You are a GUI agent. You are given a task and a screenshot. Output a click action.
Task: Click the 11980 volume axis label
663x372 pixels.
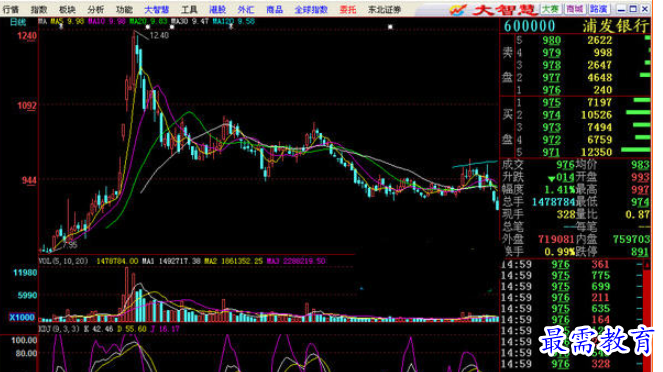[x=25, y=273]
